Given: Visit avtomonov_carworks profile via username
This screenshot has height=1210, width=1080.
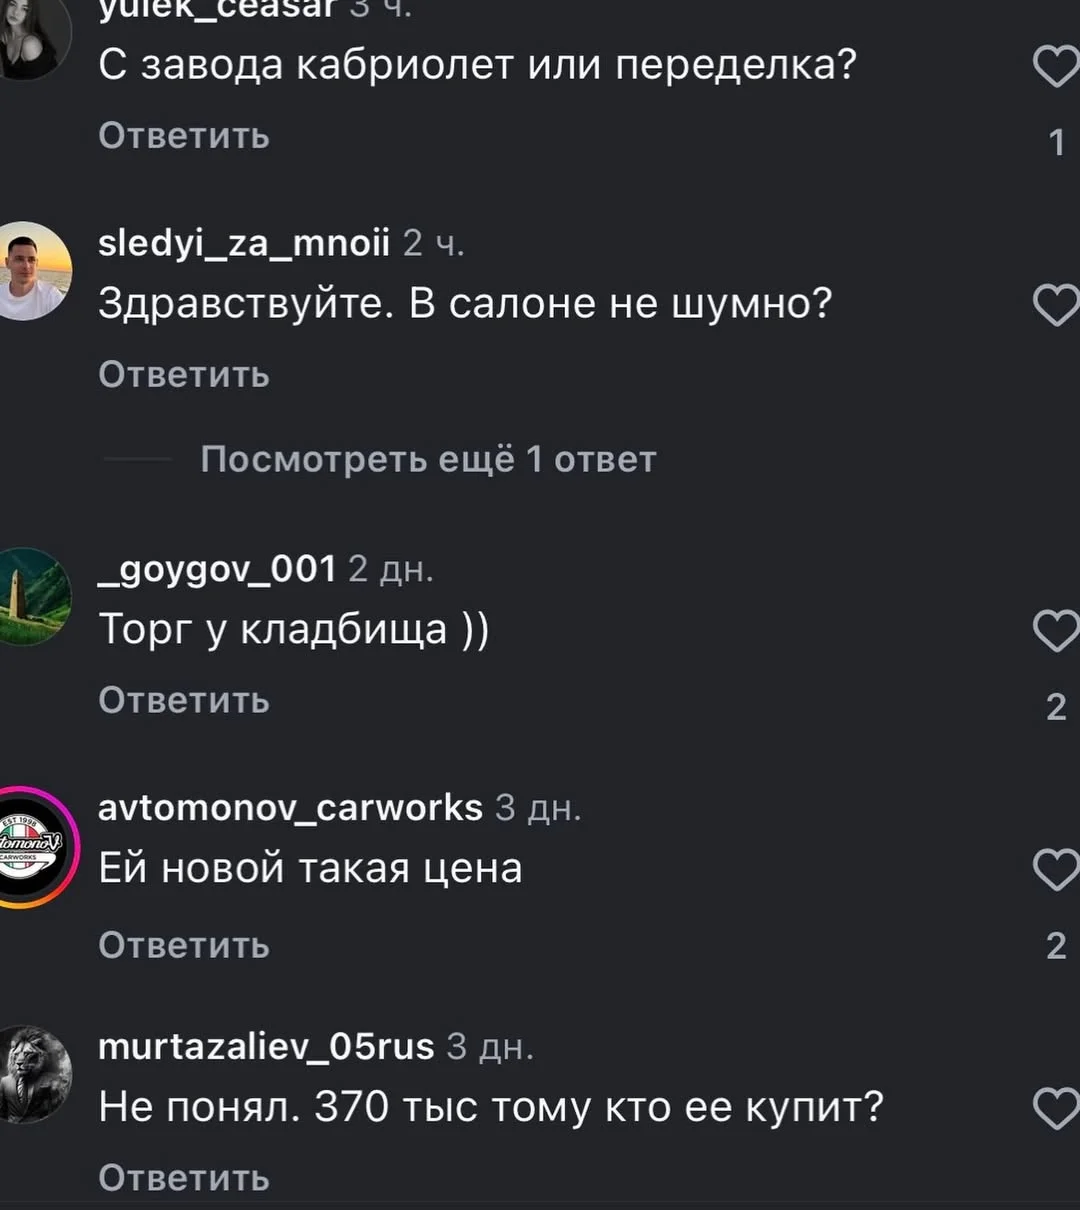Looking at the screenshot, I should [290, 807].
